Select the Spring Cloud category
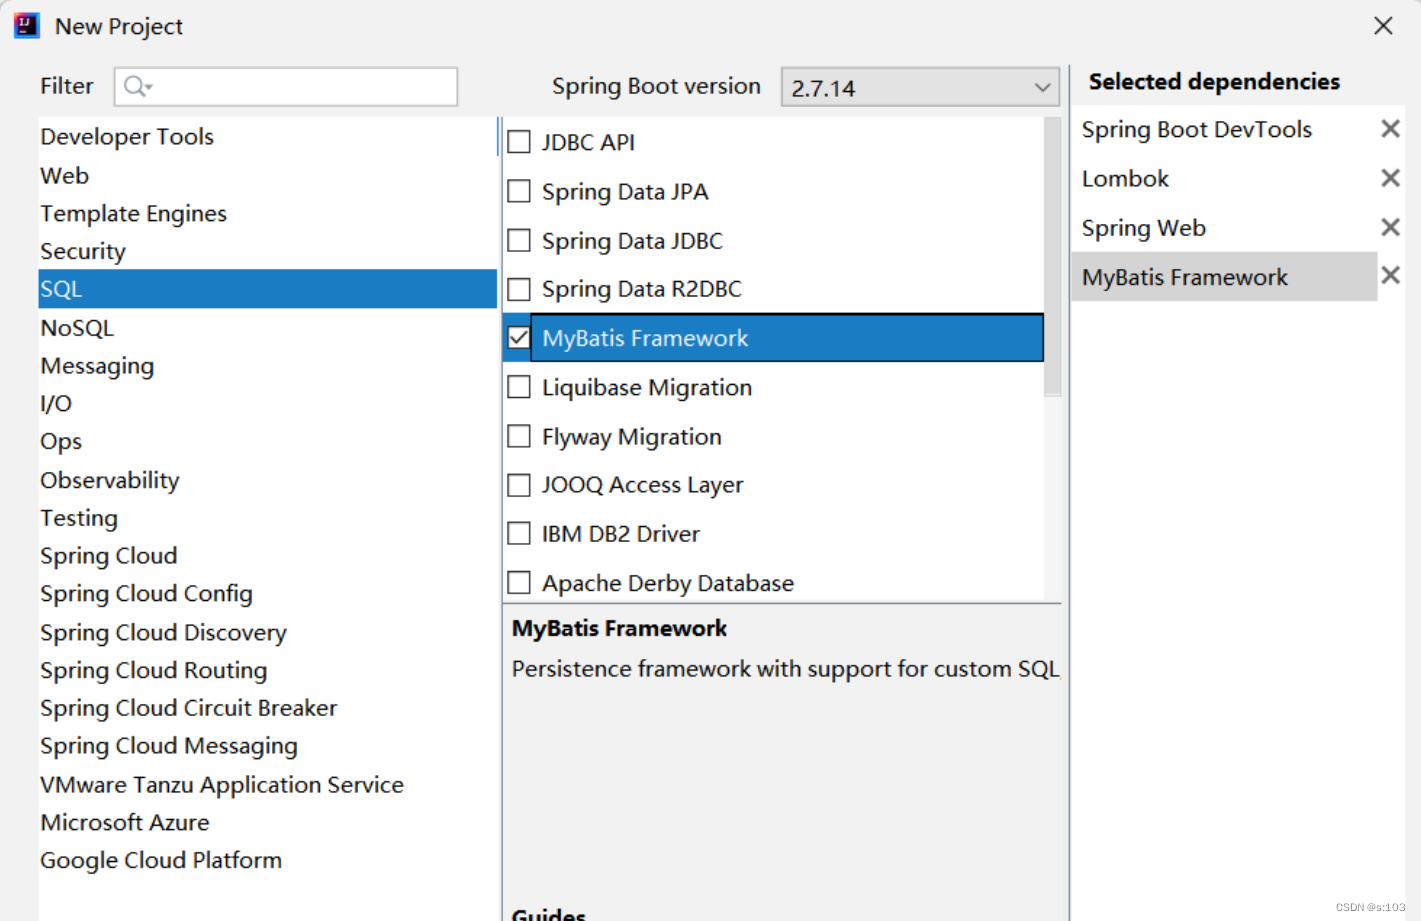 (267, 556)
